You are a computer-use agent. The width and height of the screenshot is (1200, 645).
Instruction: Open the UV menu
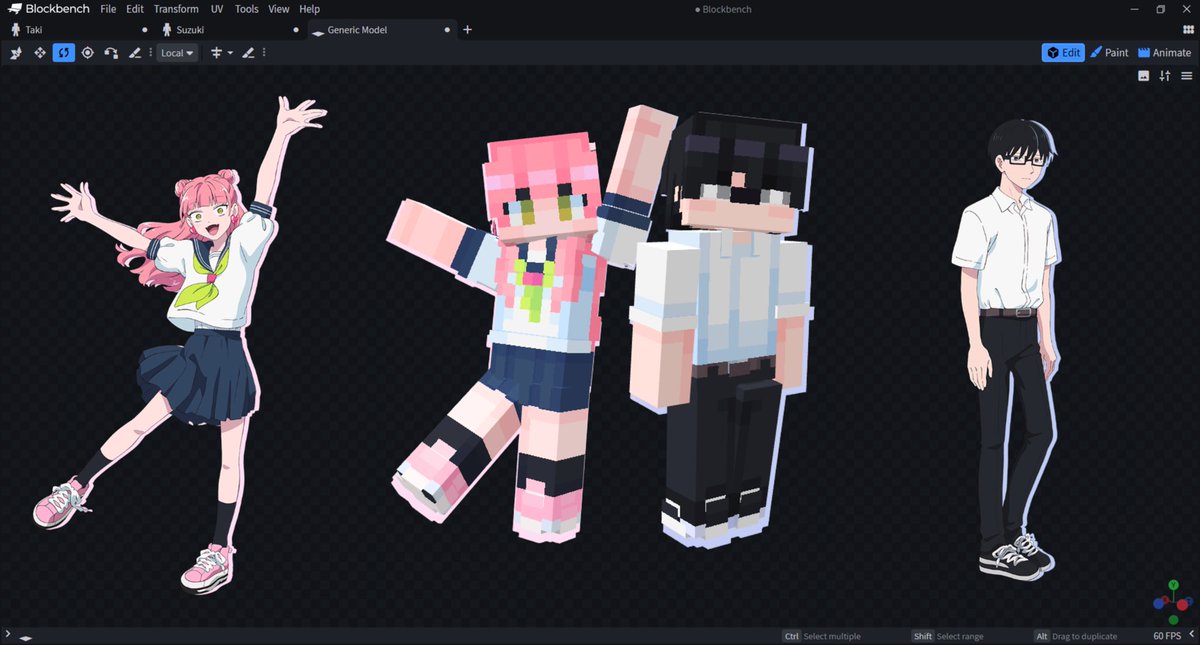pyautogui.click(x=217, y=9)
